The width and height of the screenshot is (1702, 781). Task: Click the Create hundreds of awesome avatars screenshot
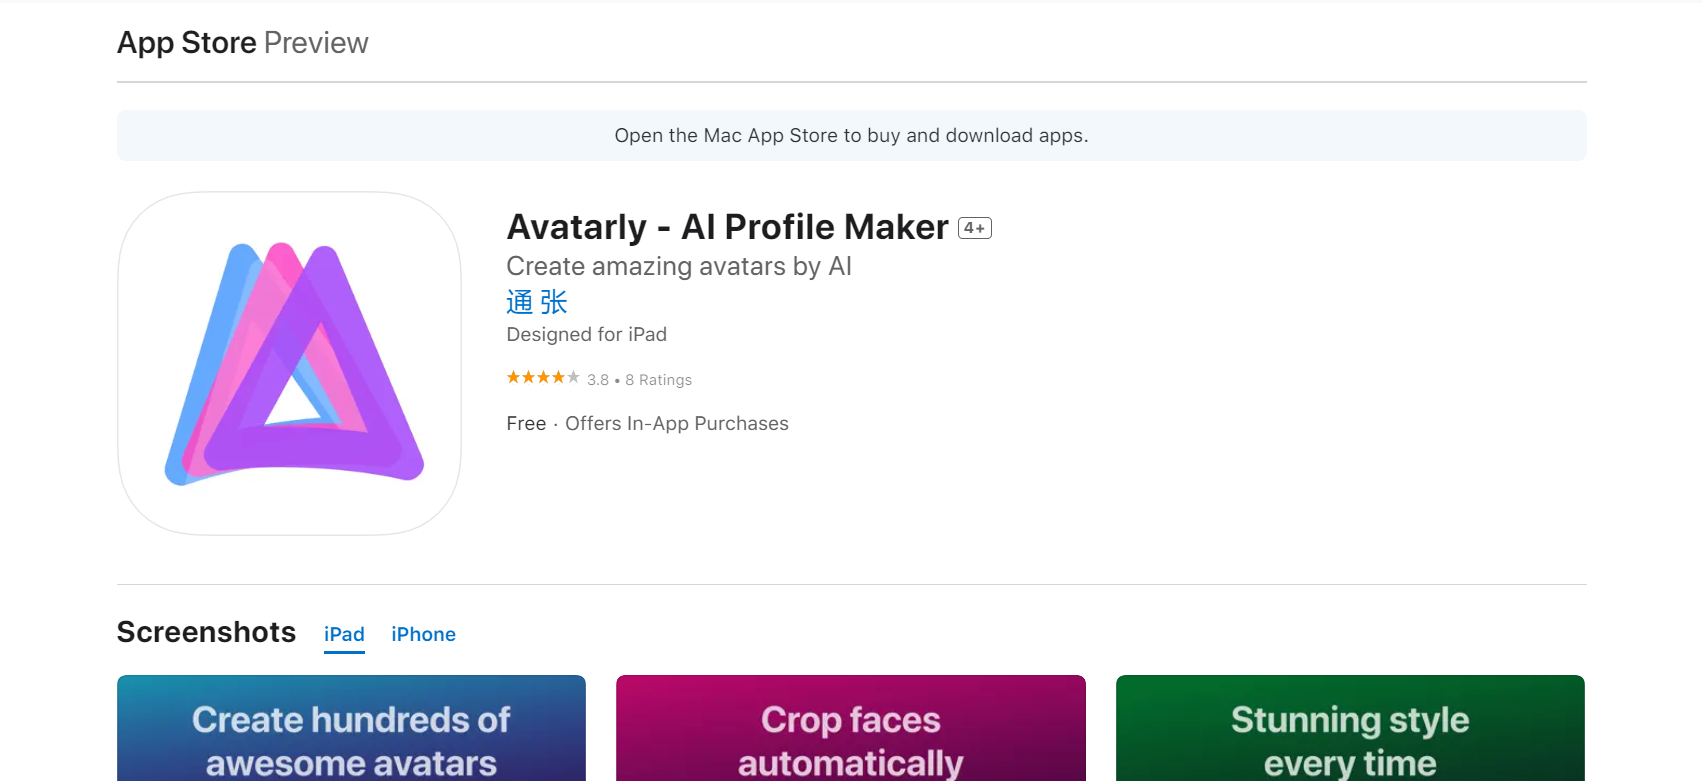(351, 728)
